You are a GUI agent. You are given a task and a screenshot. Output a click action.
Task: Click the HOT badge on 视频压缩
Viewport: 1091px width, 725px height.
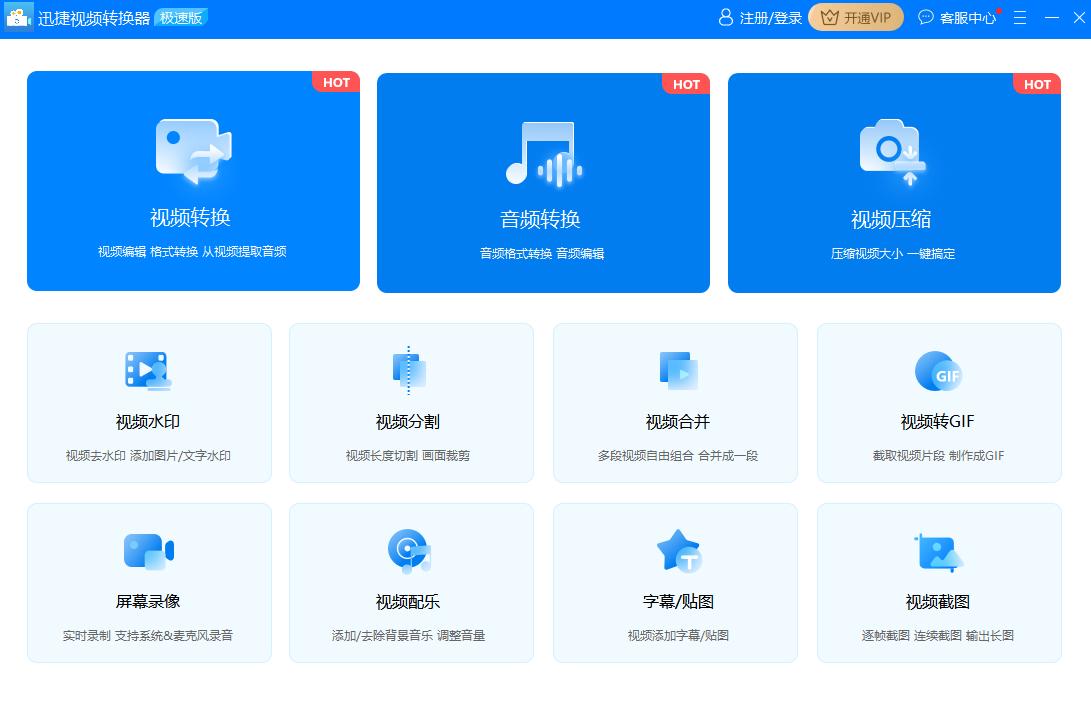[x=1037, y=84]
